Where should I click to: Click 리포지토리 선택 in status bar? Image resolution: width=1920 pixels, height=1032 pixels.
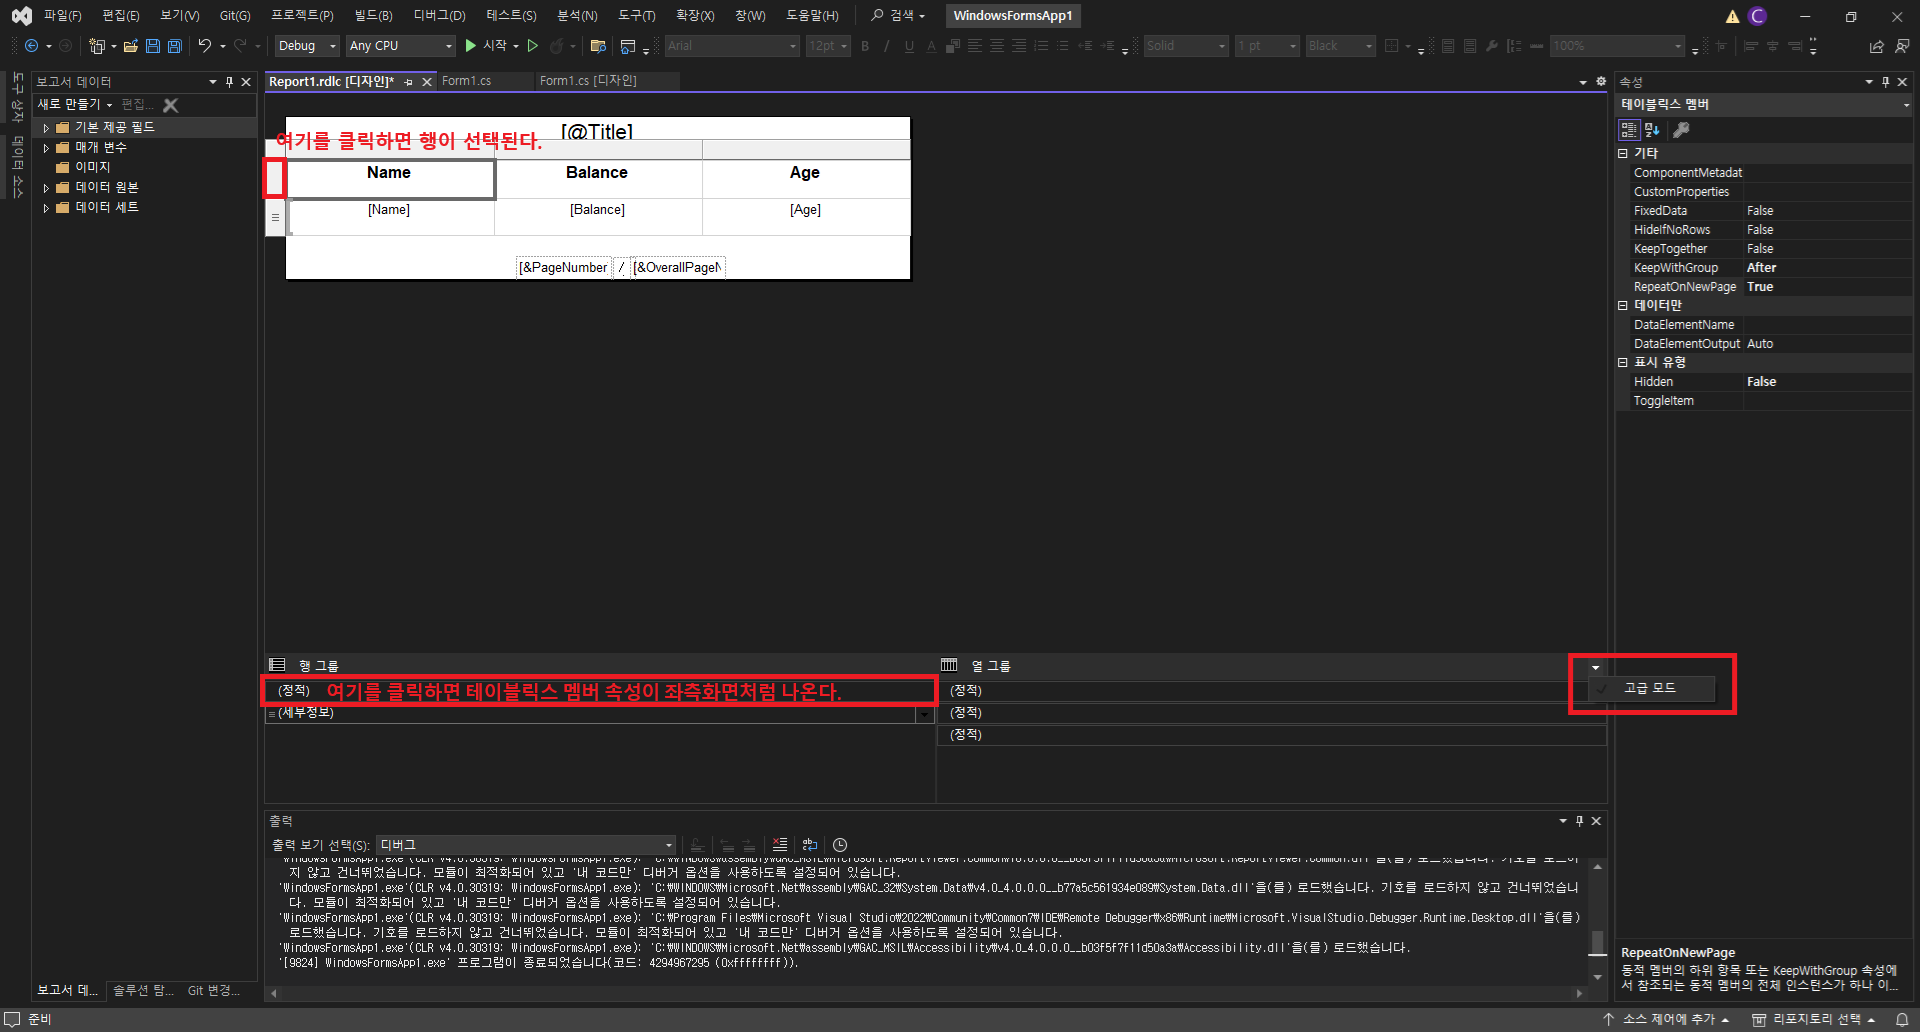click(x=1814, y=1019)
